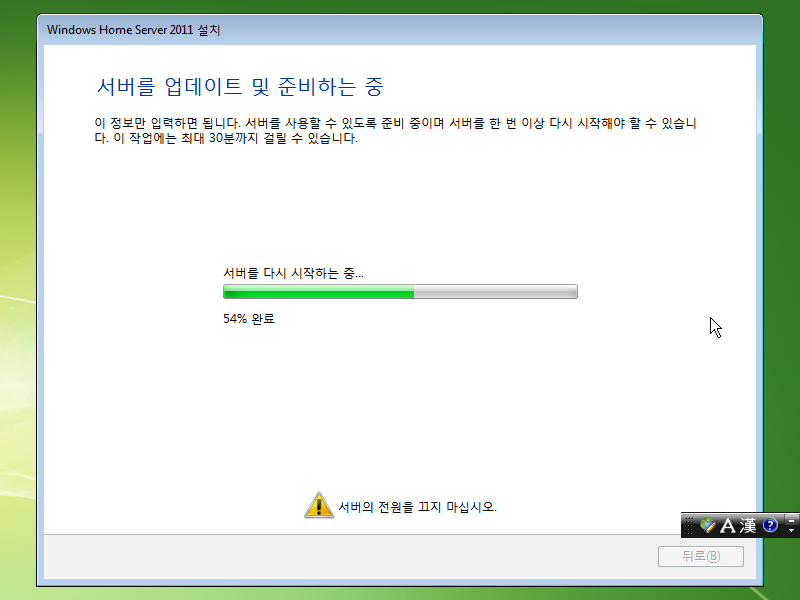Viewport: 800px width, 600px height.
Task: Click the yellow power warning icon
Action: [x=319, y=505]
